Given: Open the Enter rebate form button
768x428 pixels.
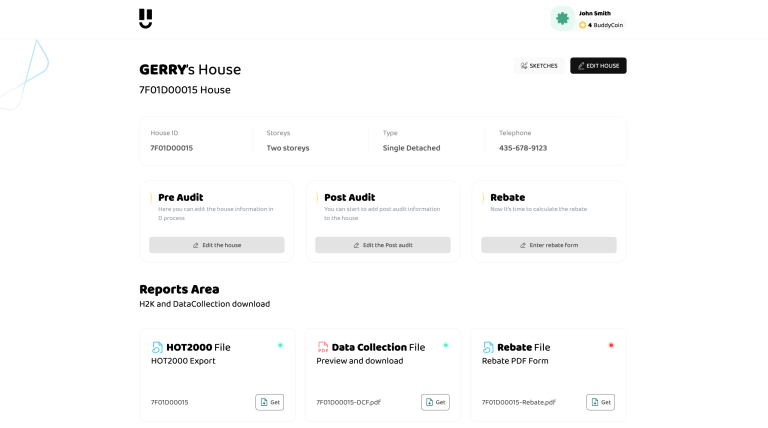Looking at the screenshot, I should pyautogui.click(x=549, y=245).
